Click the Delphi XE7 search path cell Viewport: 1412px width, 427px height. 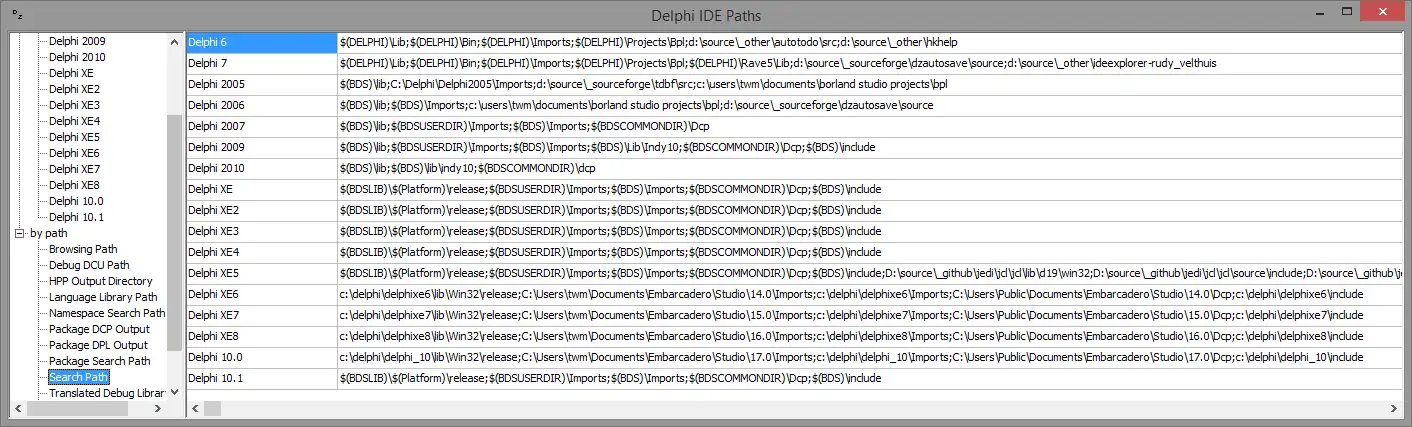point(870,316)
